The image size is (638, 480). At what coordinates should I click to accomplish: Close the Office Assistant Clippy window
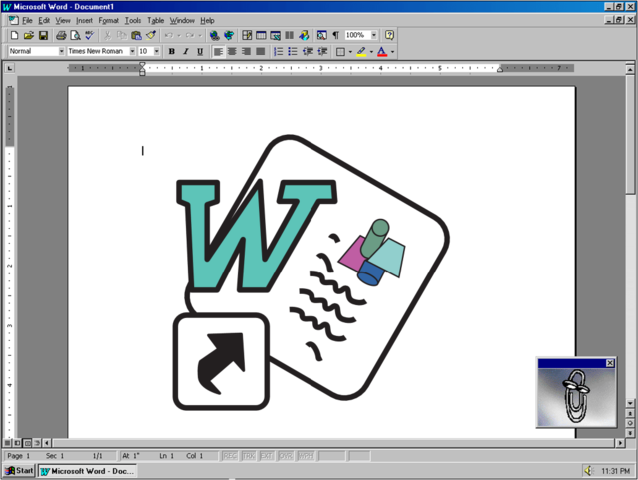[610, 363]
